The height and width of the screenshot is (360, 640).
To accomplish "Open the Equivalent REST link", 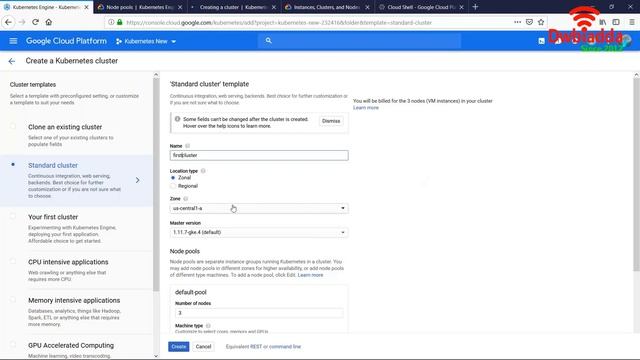I will tap(244, 347).
